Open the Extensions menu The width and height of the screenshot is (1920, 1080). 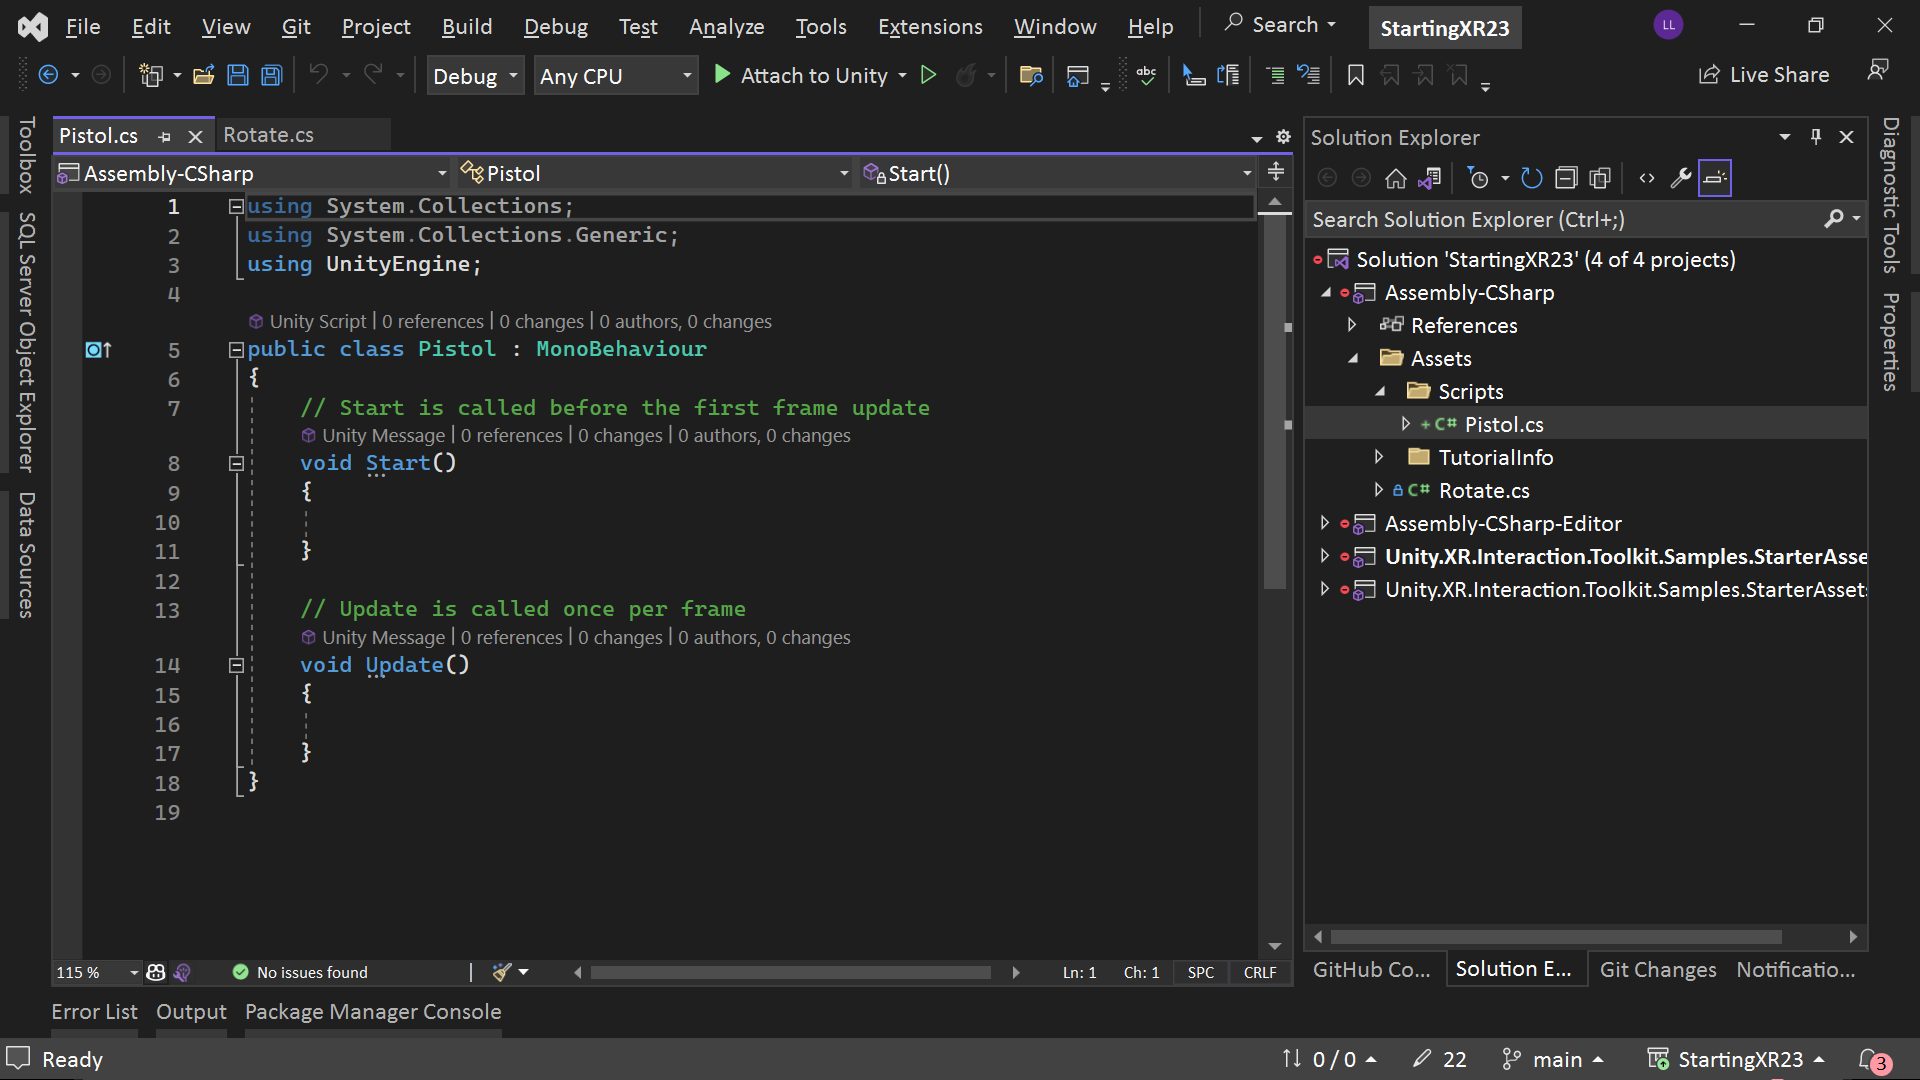point(930,27)
